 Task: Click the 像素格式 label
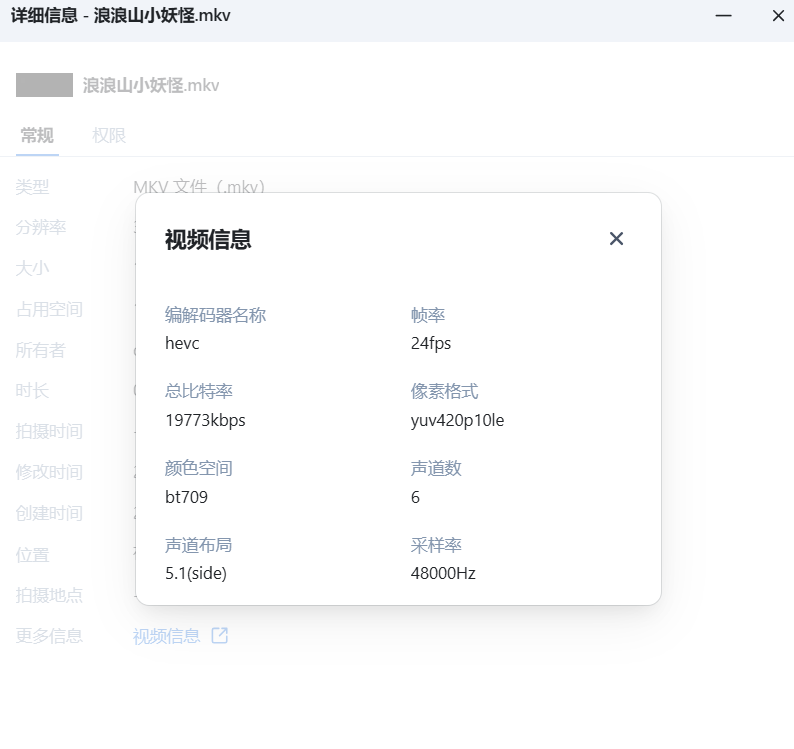point(444,391)
